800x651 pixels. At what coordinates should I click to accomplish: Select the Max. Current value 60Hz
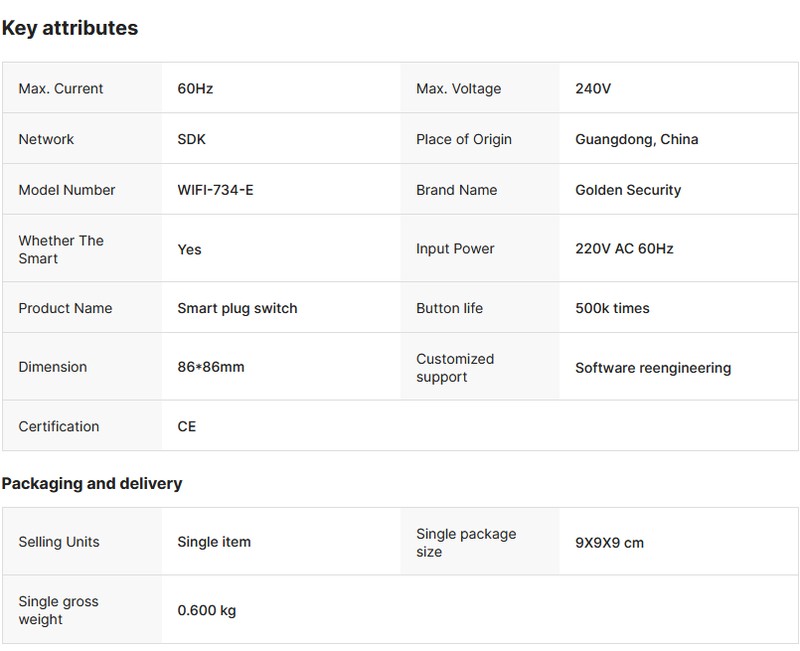pos(195,89)
